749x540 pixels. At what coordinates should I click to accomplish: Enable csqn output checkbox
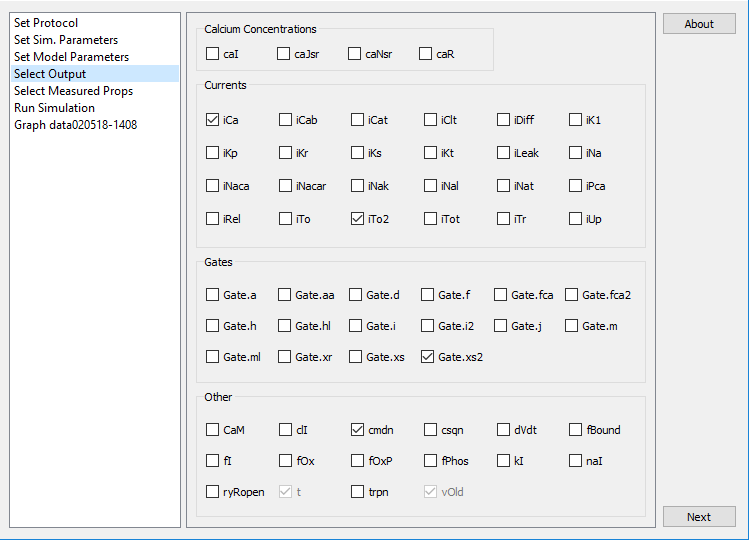[x=430, y=430]
